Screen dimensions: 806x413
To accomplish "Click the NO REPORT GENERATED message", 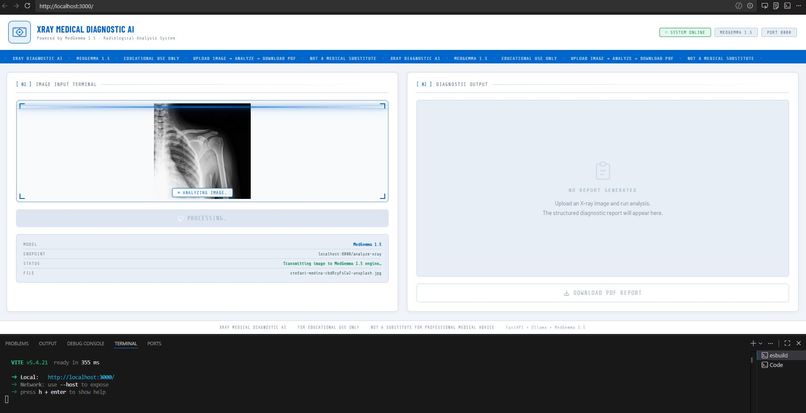I will pos(602,190).
